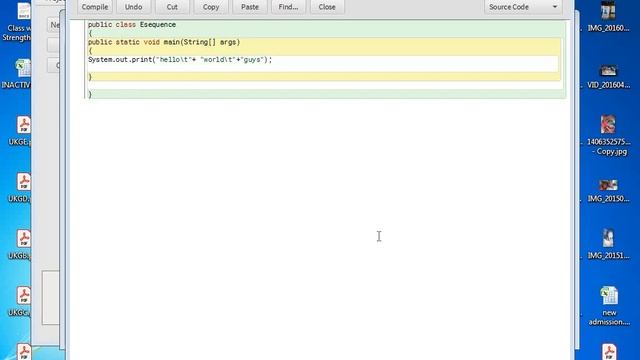Select the IMG_20150... desktop icon
640x360 pixels.
click(608, 191)
